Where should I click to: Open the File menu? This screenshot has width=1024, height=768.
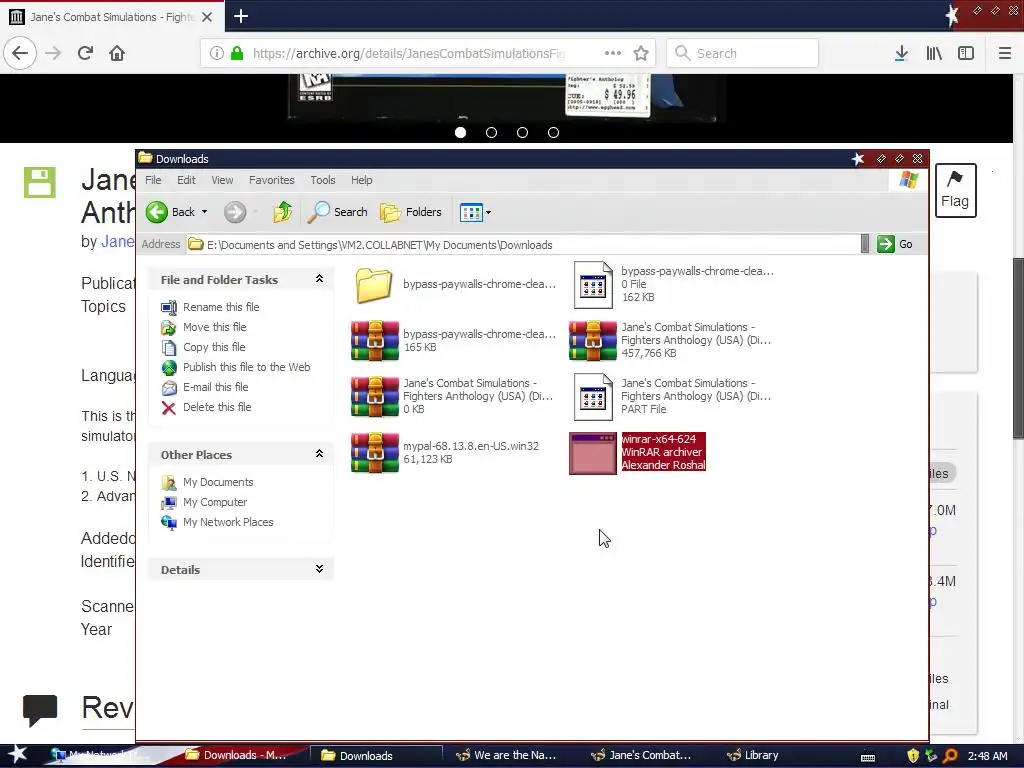coord(153,180)
